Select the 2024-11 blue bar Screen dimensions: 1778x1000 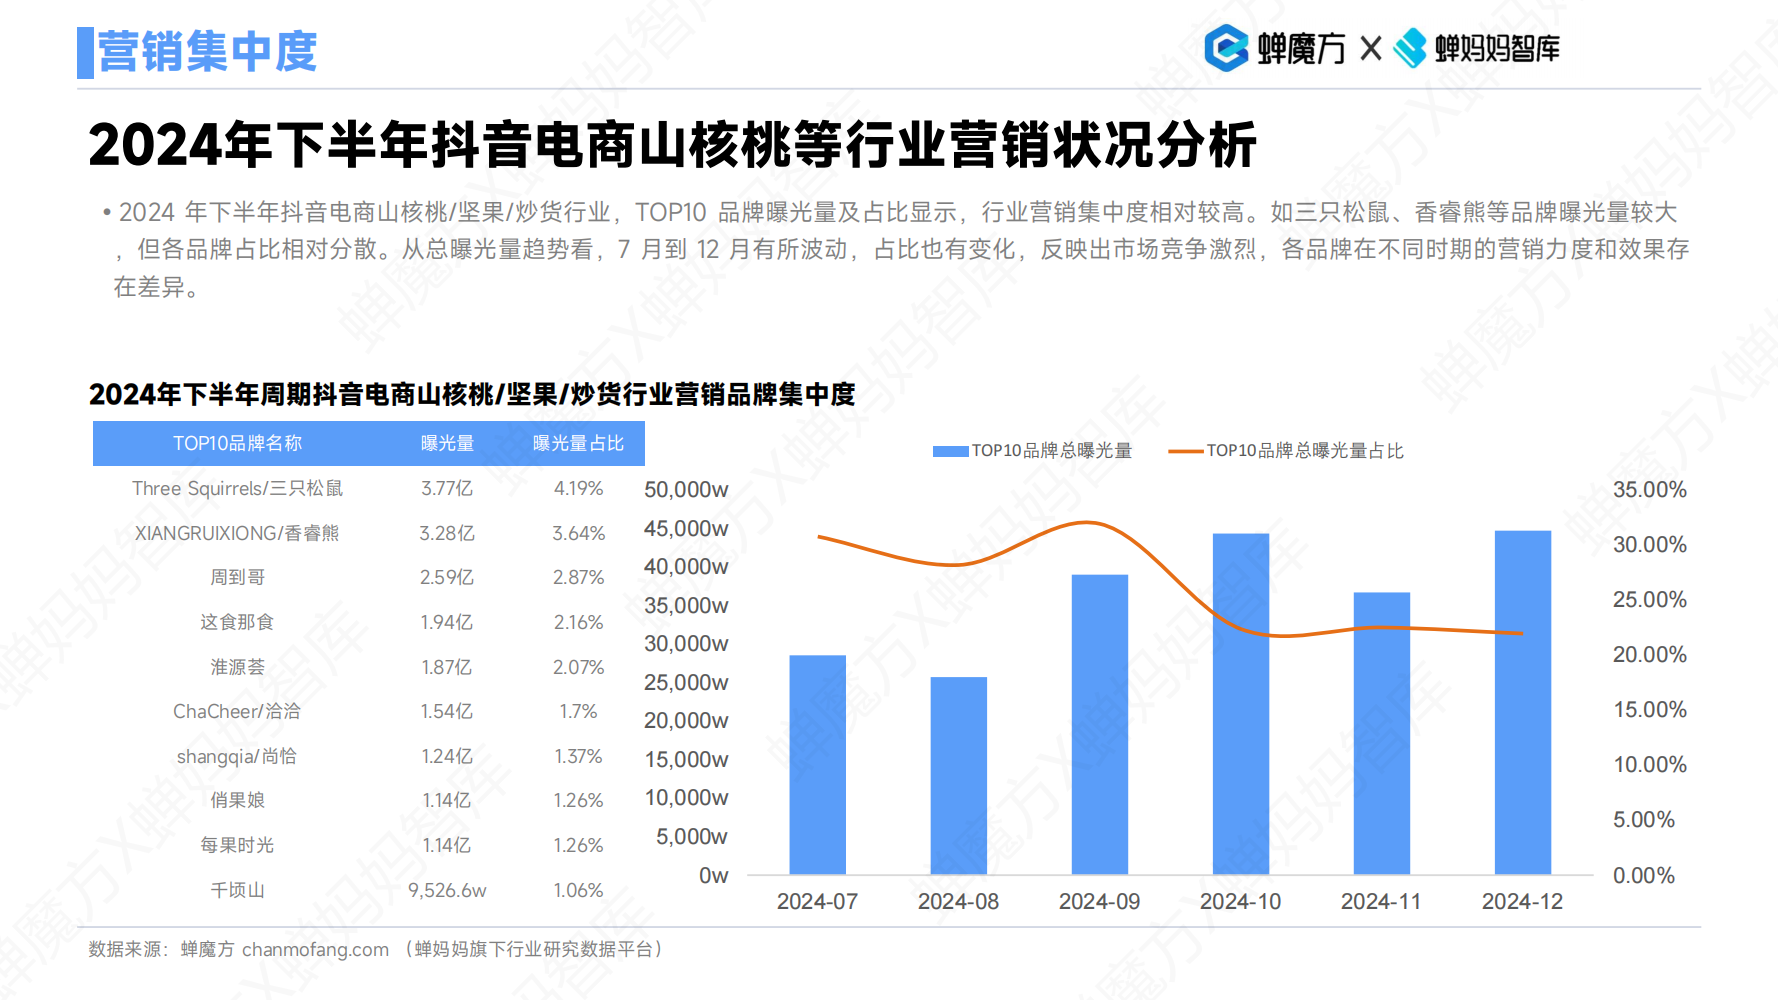tap(1381, 734)
